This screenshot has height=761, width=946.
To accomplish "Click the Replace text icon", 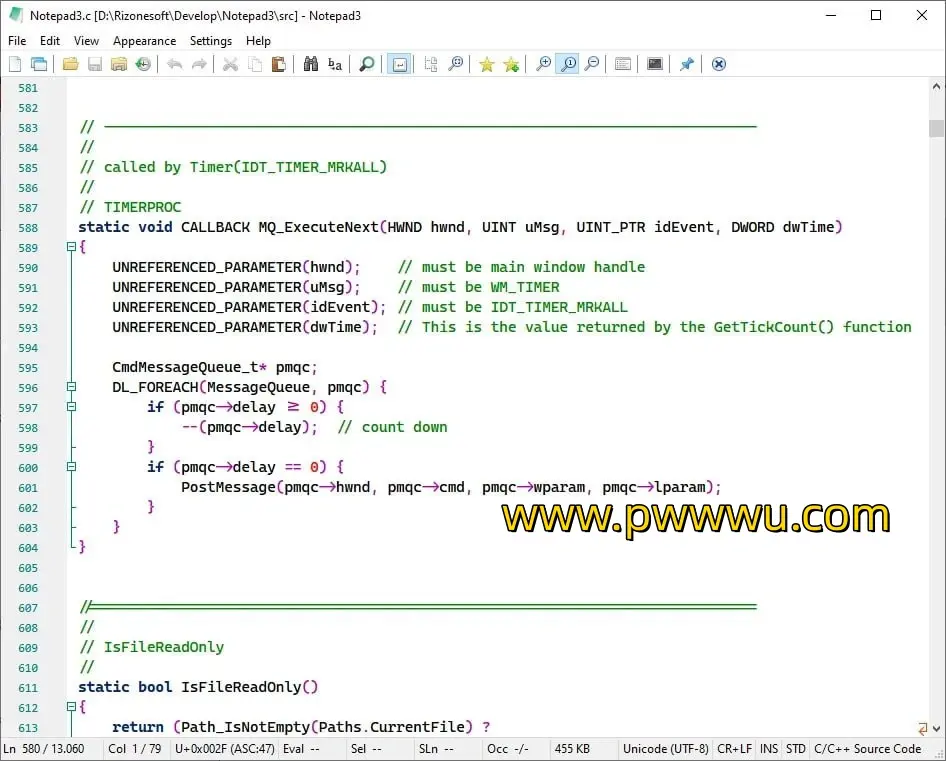I will click(335, 64).
